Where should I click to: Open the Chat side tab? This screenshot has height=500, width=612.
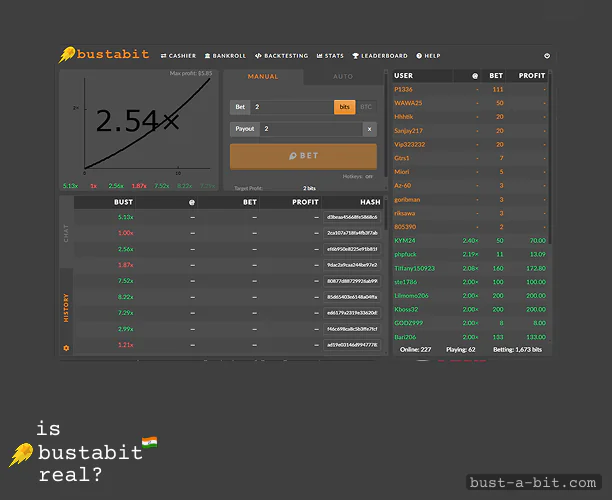66,233
